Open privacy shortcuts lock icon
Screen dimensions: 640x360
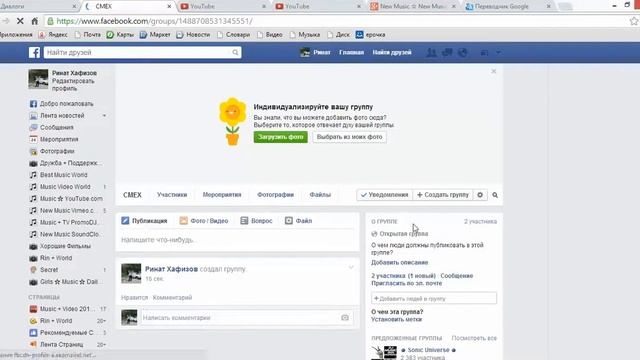(484, 52)
